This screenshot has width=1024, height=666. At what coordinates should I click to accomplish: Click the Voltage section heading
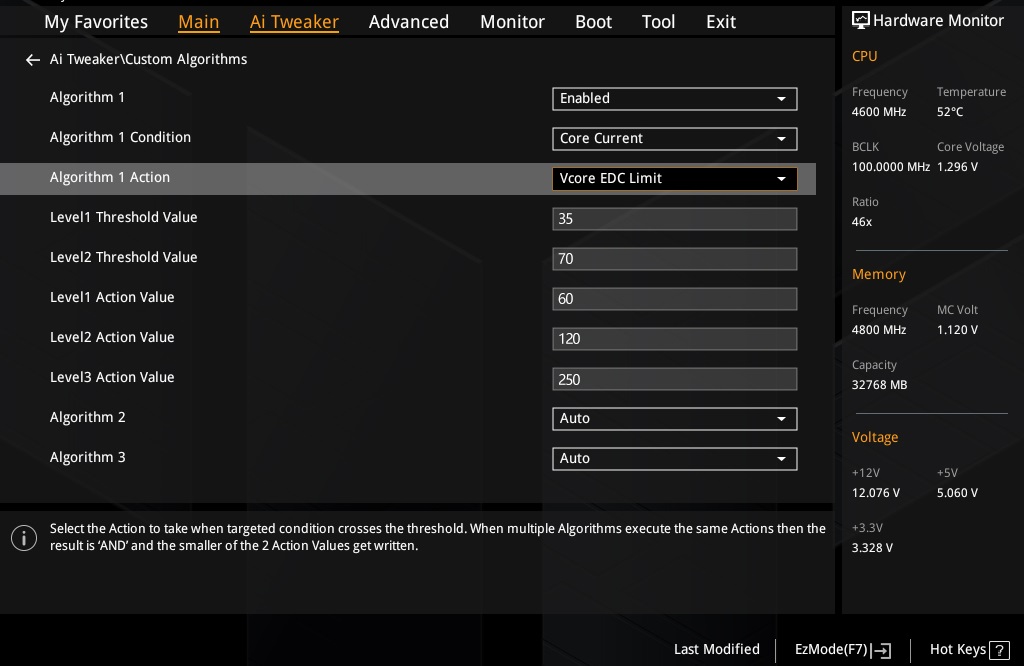(x=874, y=437)
